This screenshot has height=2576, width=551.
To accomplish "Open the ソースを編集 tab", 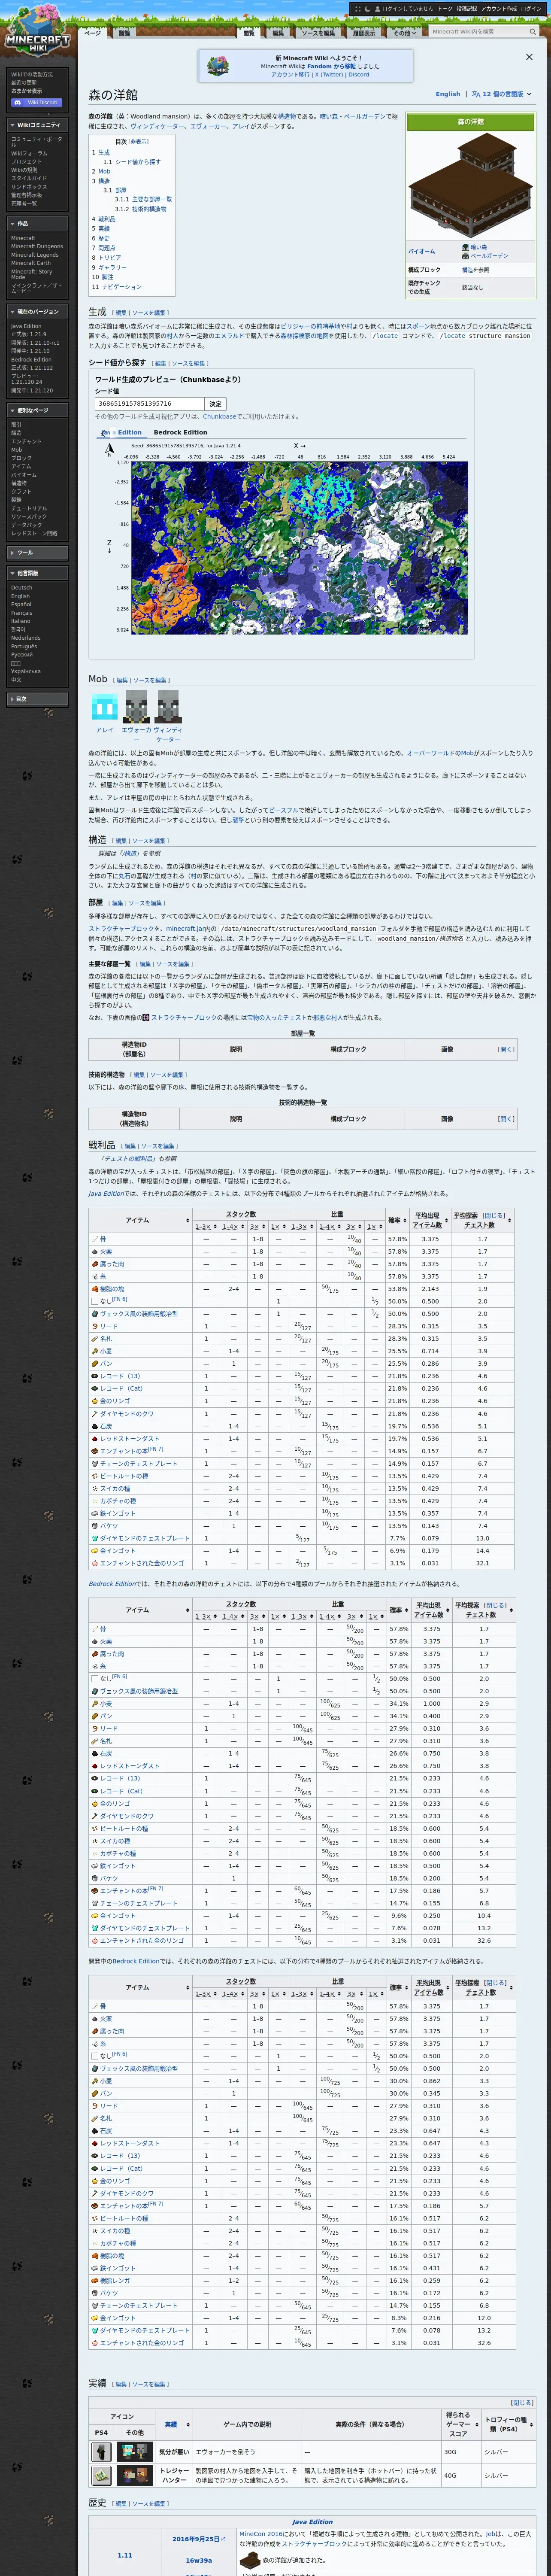I will (x=318, y=32).
